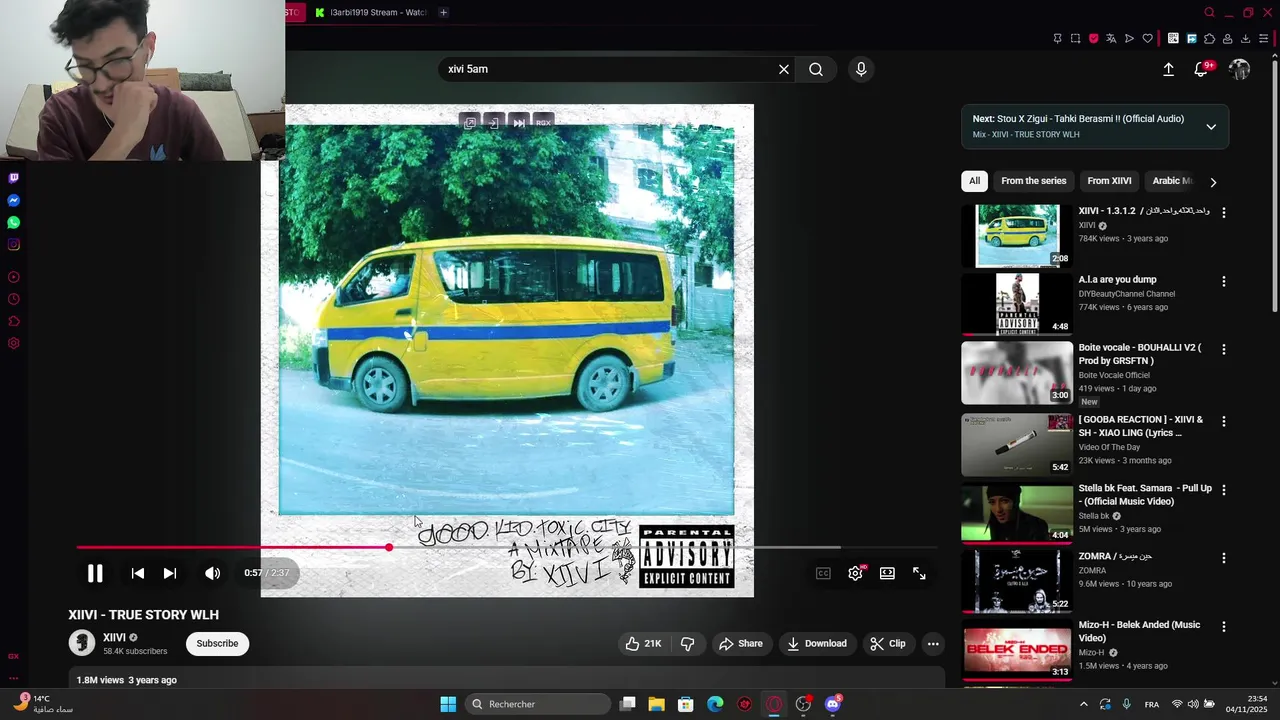Image resolution: width=1280 pixels, height=720 pixels.
Task: Dislike the video
Action: point(687,644)
